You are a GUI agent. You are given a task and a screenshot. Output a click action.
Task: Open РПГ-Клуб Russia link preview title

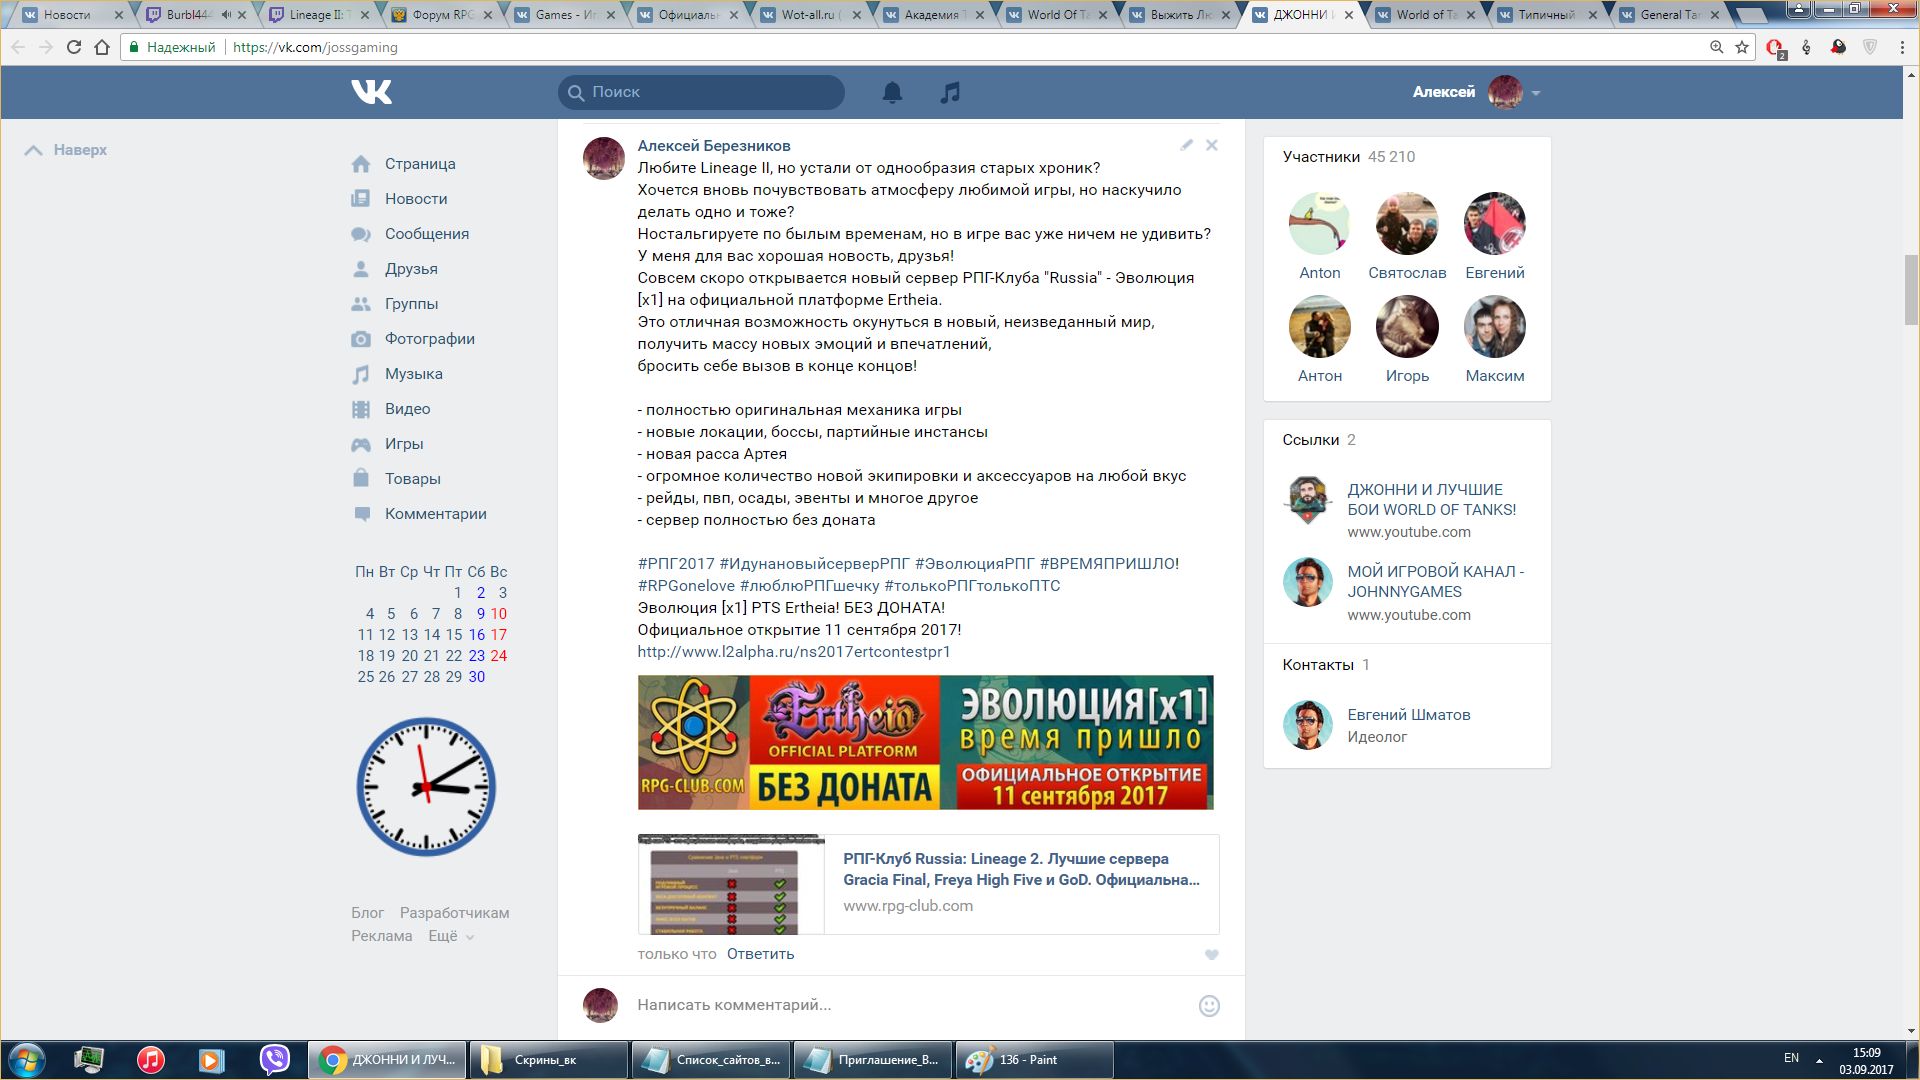pos(1021,869)
